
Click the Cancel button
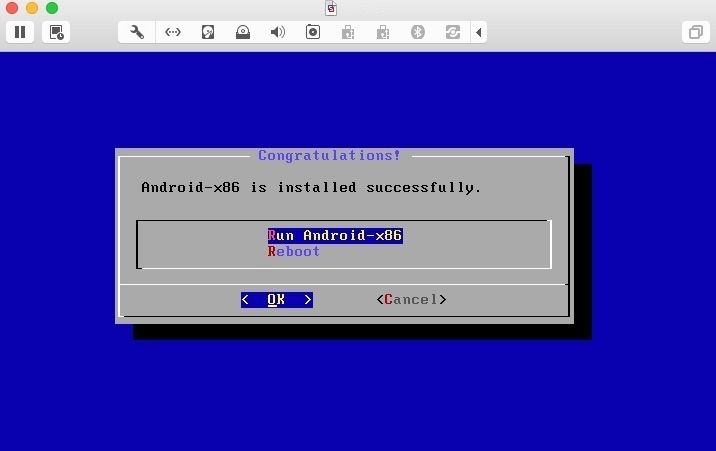tap(411, 299)
